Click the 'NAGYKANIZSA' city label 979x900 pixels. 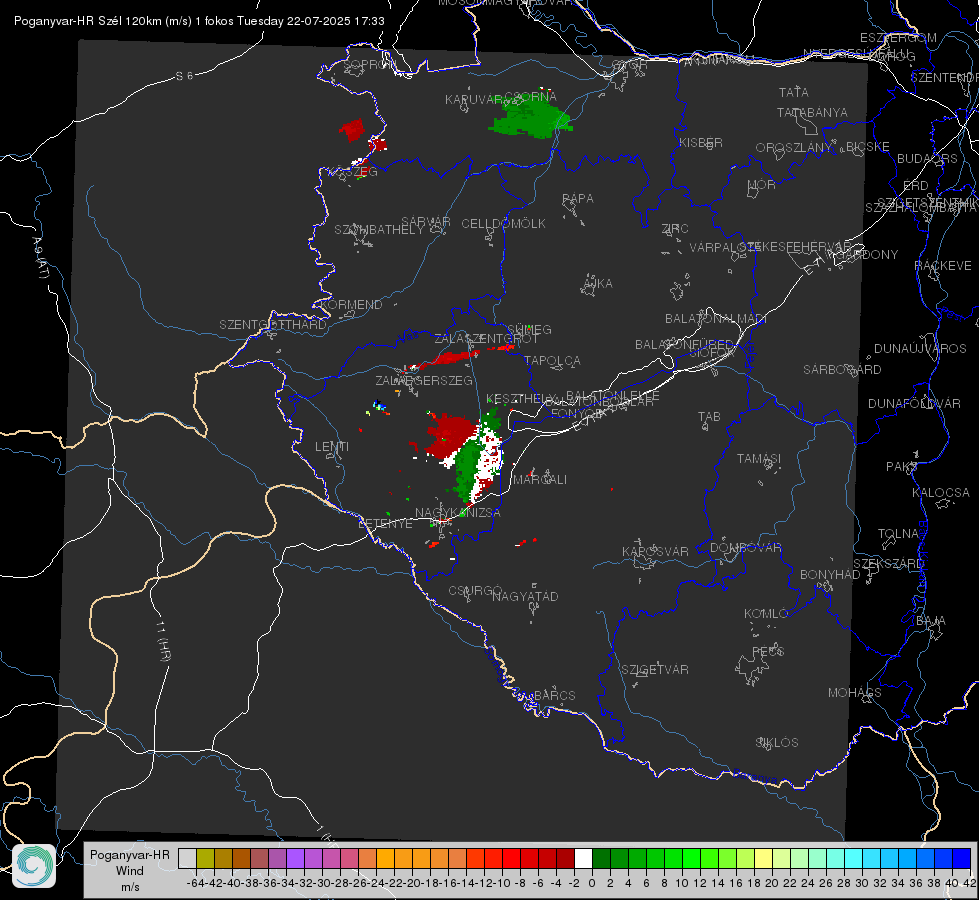pyautogui.click(x=458, y=513)
